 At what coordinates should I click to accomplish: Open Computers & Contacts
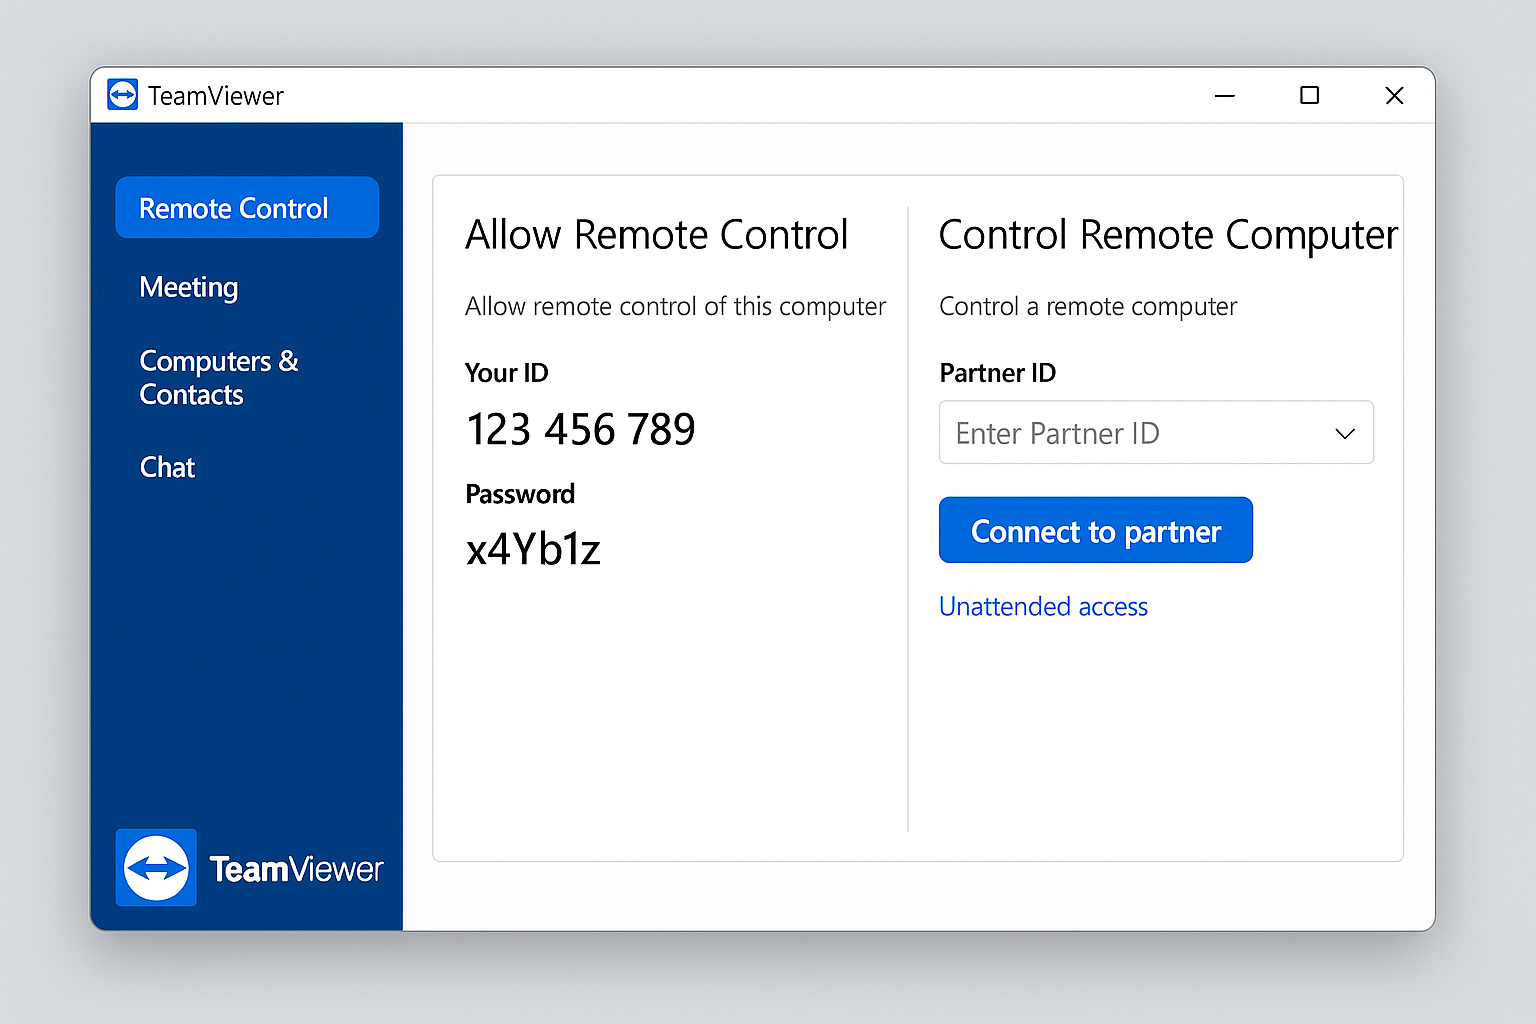[x=219, y=378]
